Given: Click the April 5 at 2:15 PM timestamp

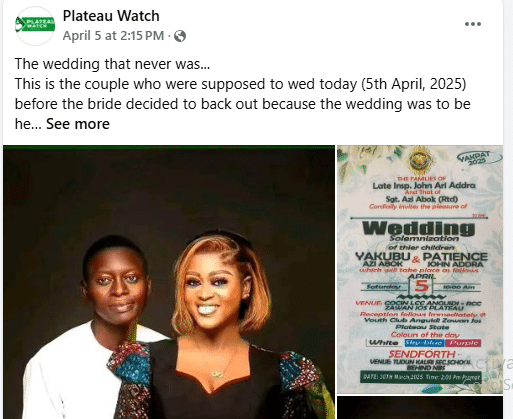Looking at the screenshot, I should [113, 36].
